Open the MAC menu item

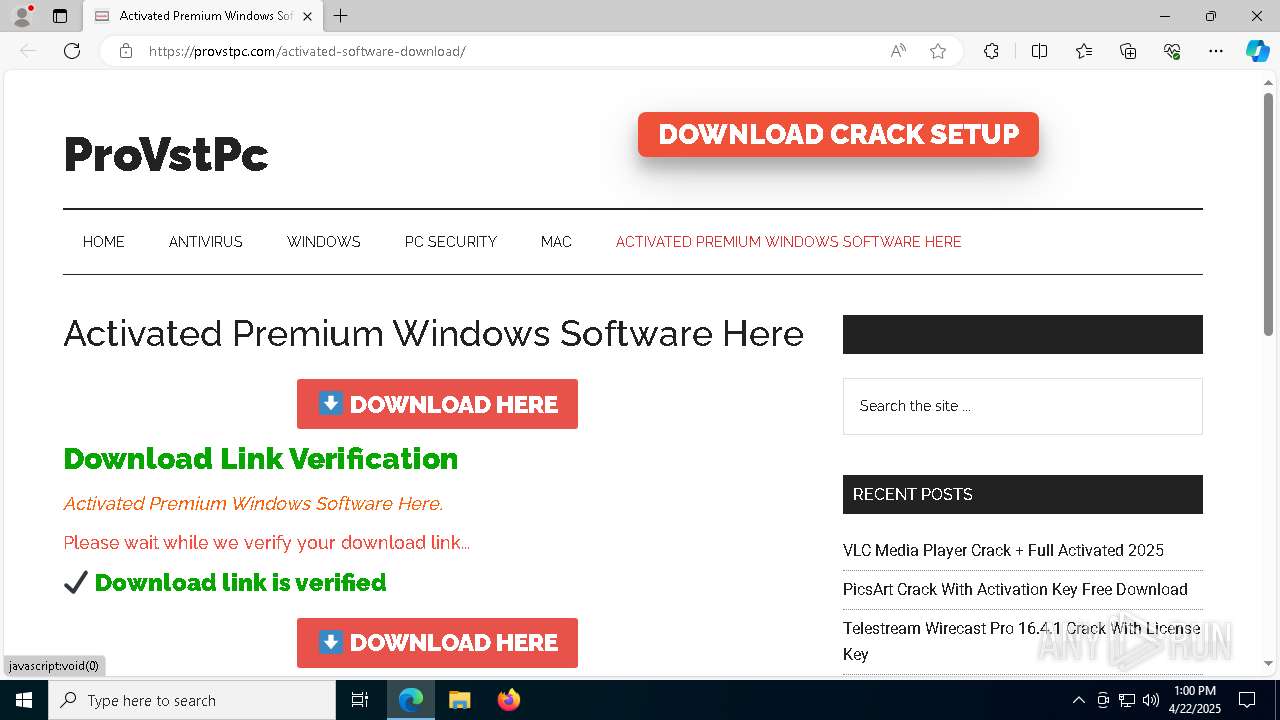point(556,242)
